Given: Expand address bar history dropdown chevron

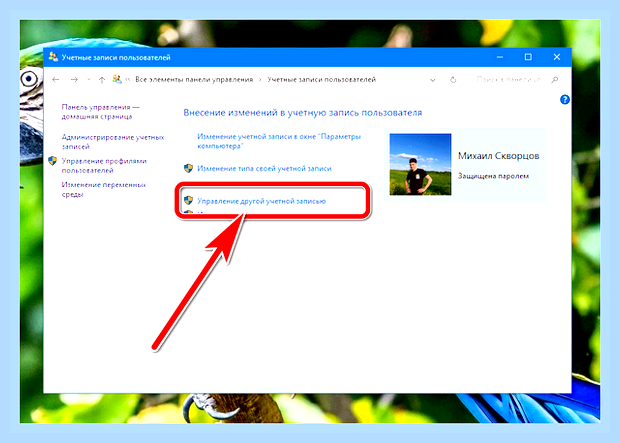Looking at the screenshot, I should 433,80.
